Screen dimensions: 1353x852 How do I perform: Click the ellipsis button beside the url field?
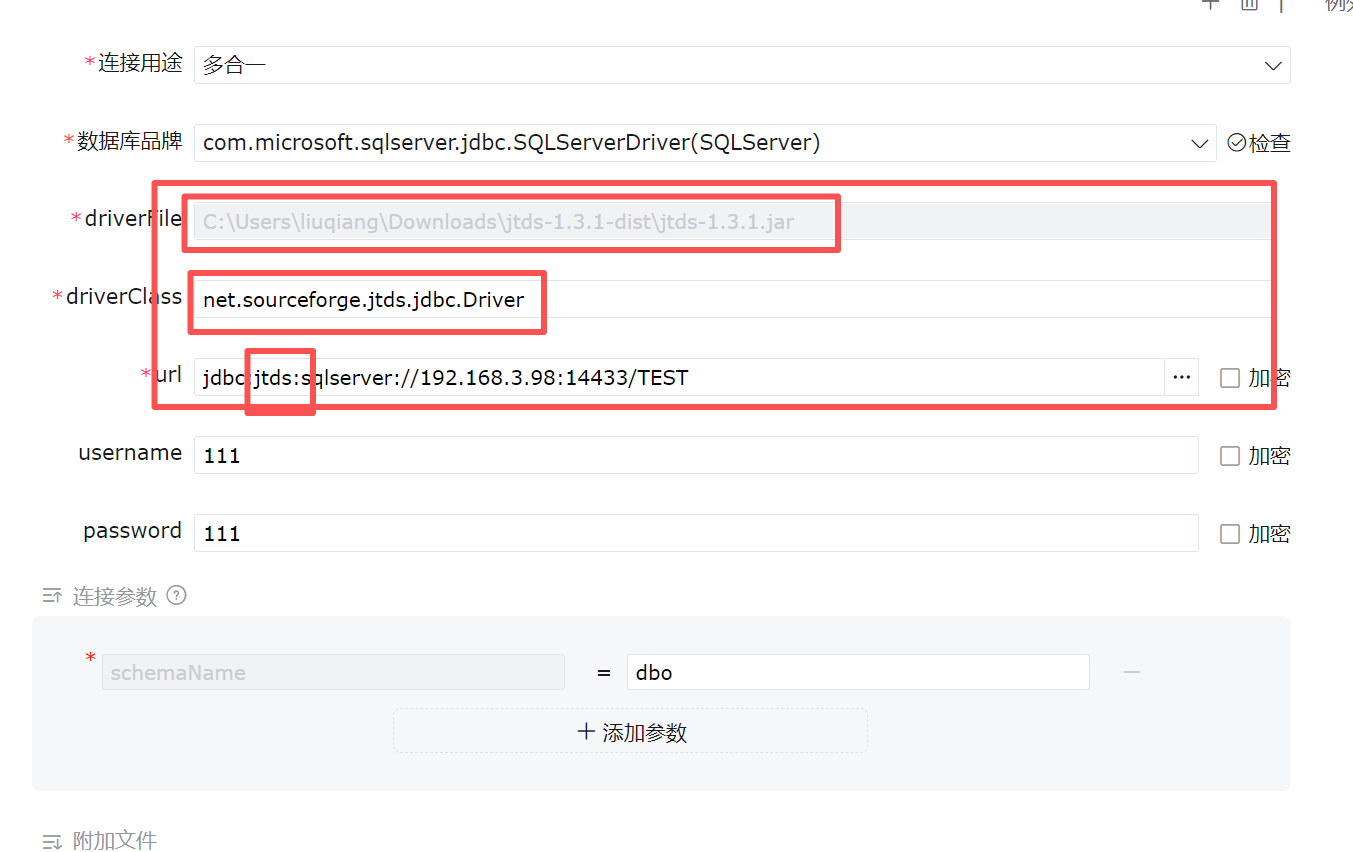click(x=1181, y=377)
